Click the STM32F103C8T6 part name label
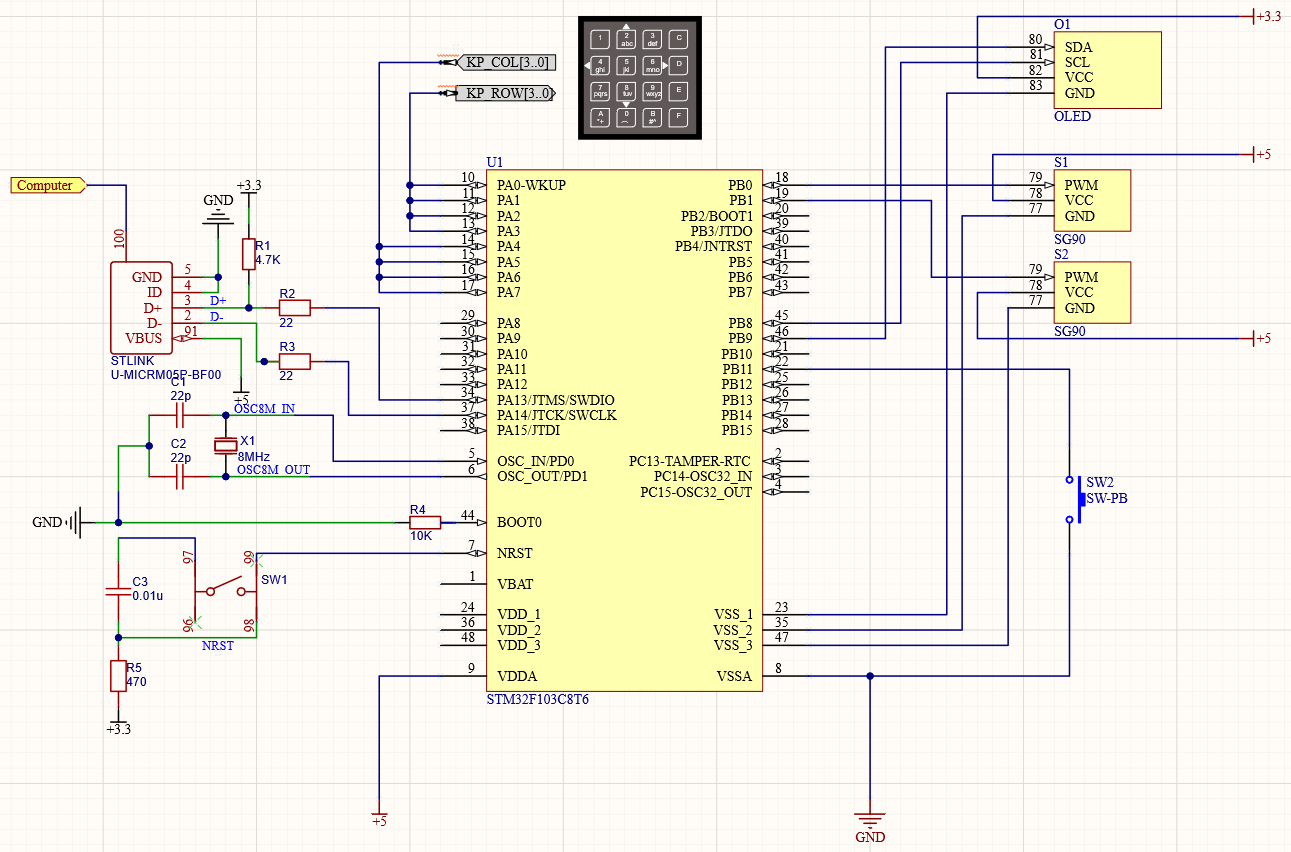1291x852 pixels. [x=537, y=699]
